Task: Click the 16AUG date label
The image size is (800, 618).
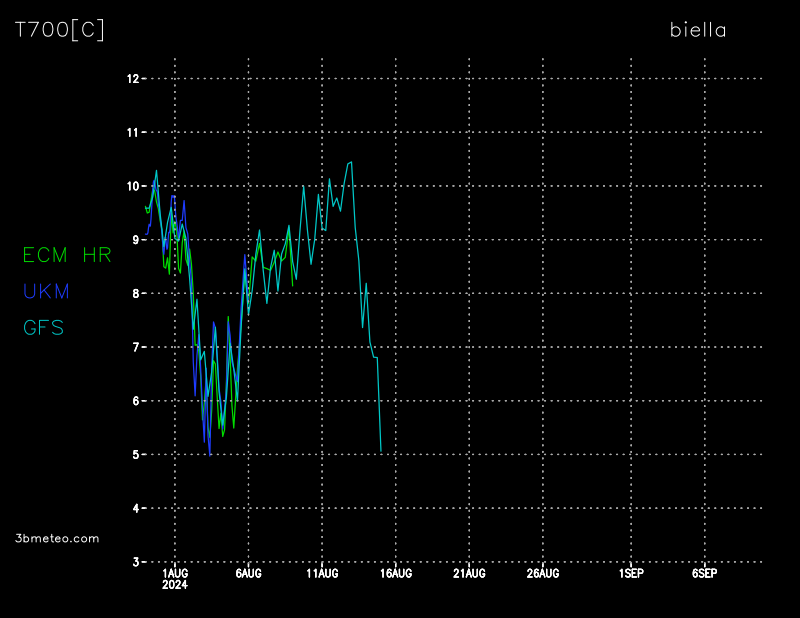Action: [x=396, y=574]
